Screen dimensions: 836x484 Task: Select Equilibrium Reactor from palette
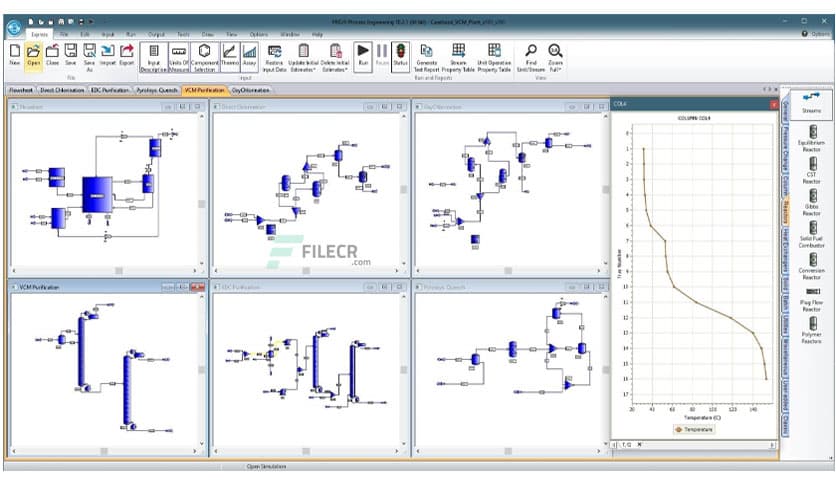point(811,138)
